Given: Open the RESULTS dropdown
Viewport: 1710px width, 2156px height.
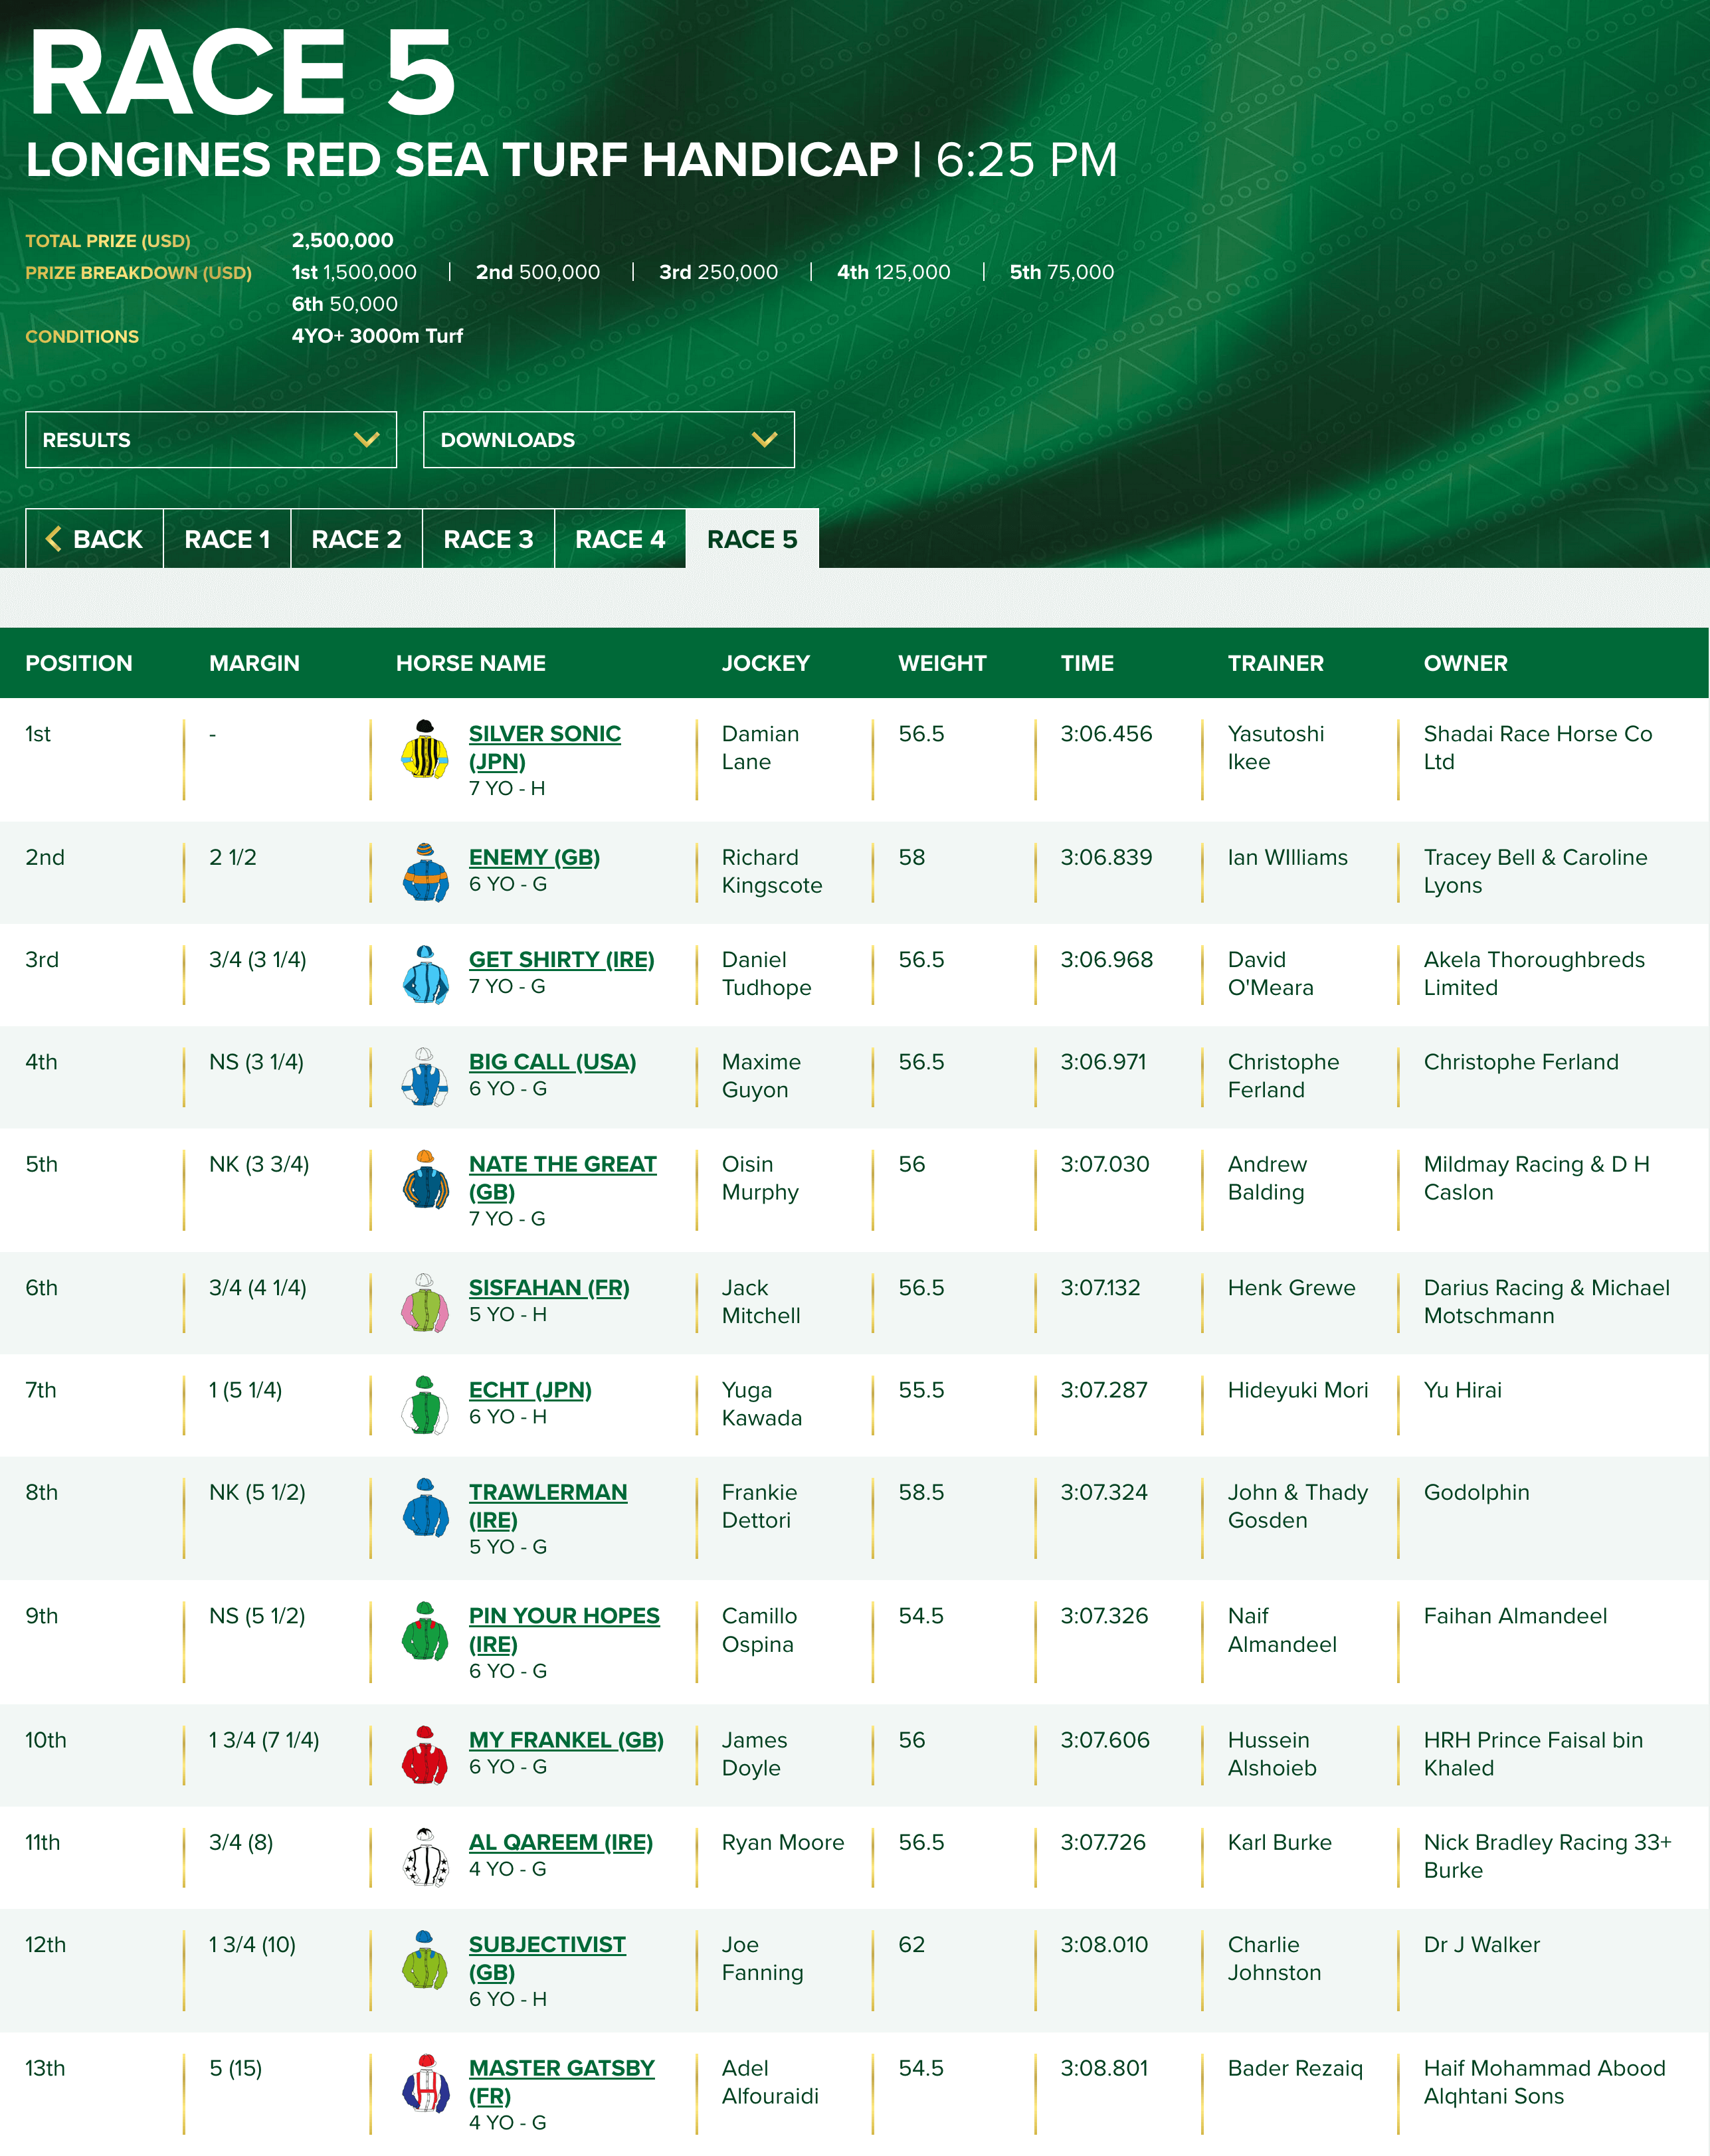Looking at the screenshot, I should 211,440.
